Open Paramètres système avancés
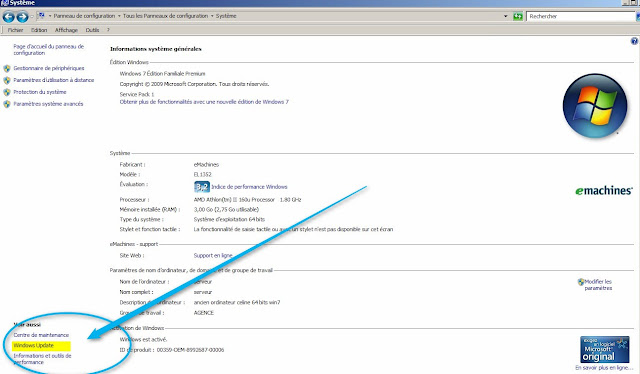 pos(48,104)
